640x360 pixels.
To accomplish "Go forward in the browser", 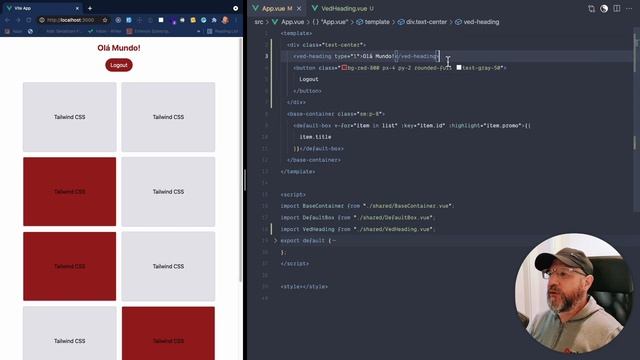I will coord(18,20).
